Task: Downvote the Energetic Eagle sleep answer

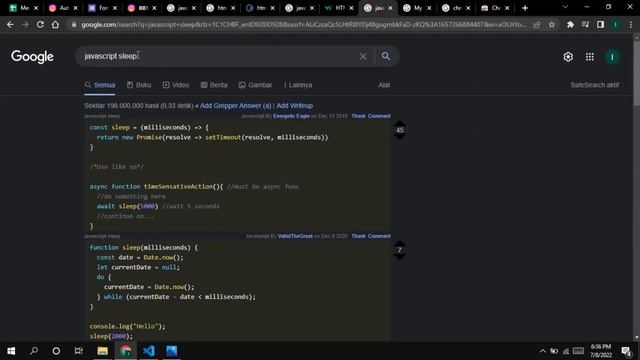Action: coord(400,137)
